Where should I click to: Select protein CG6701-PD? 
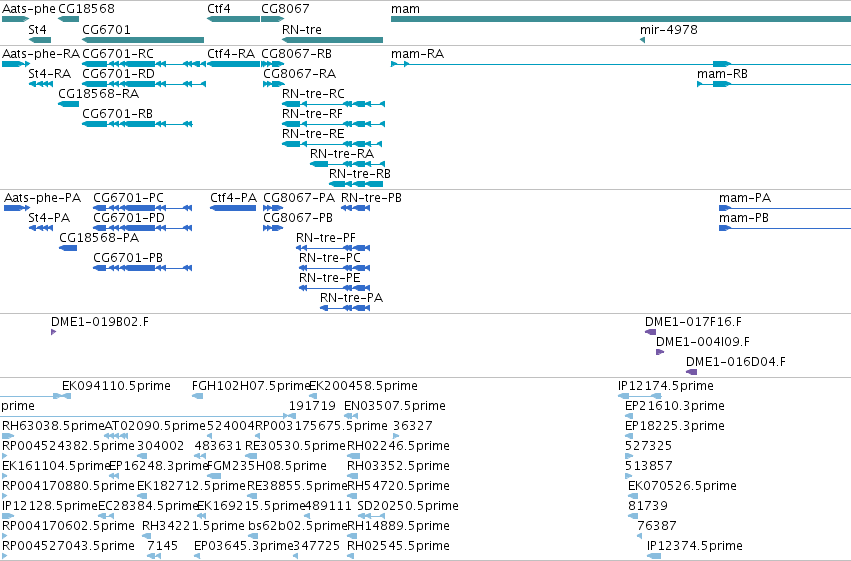[x=143, y=228]
